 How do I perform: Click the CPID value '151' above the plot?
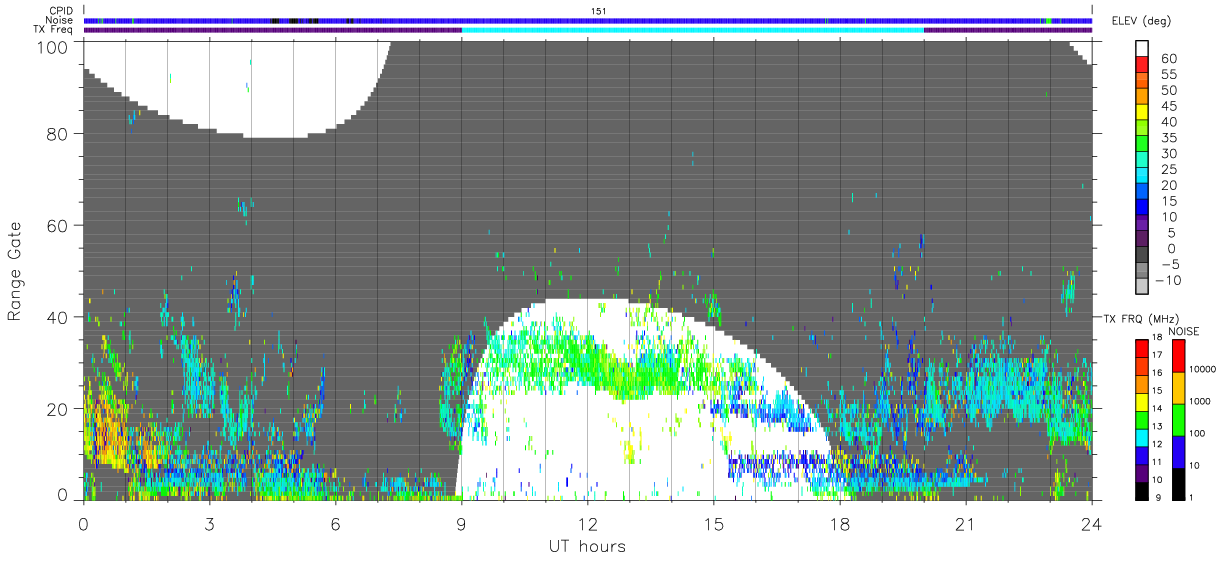598,11
